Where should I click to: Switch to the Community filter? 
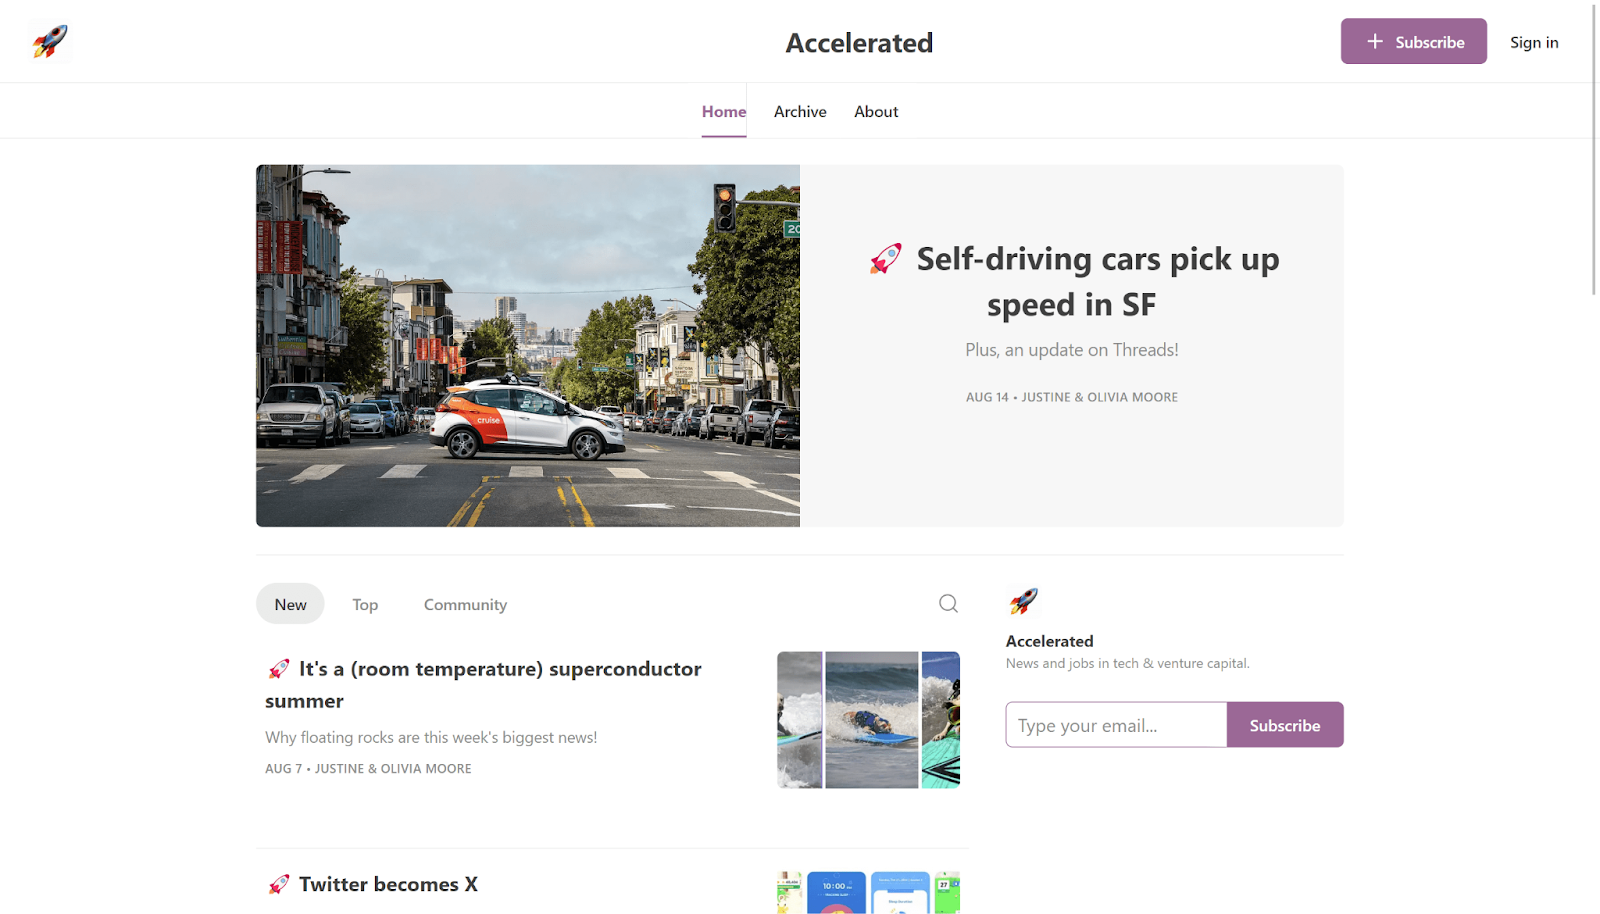point(464,604)
